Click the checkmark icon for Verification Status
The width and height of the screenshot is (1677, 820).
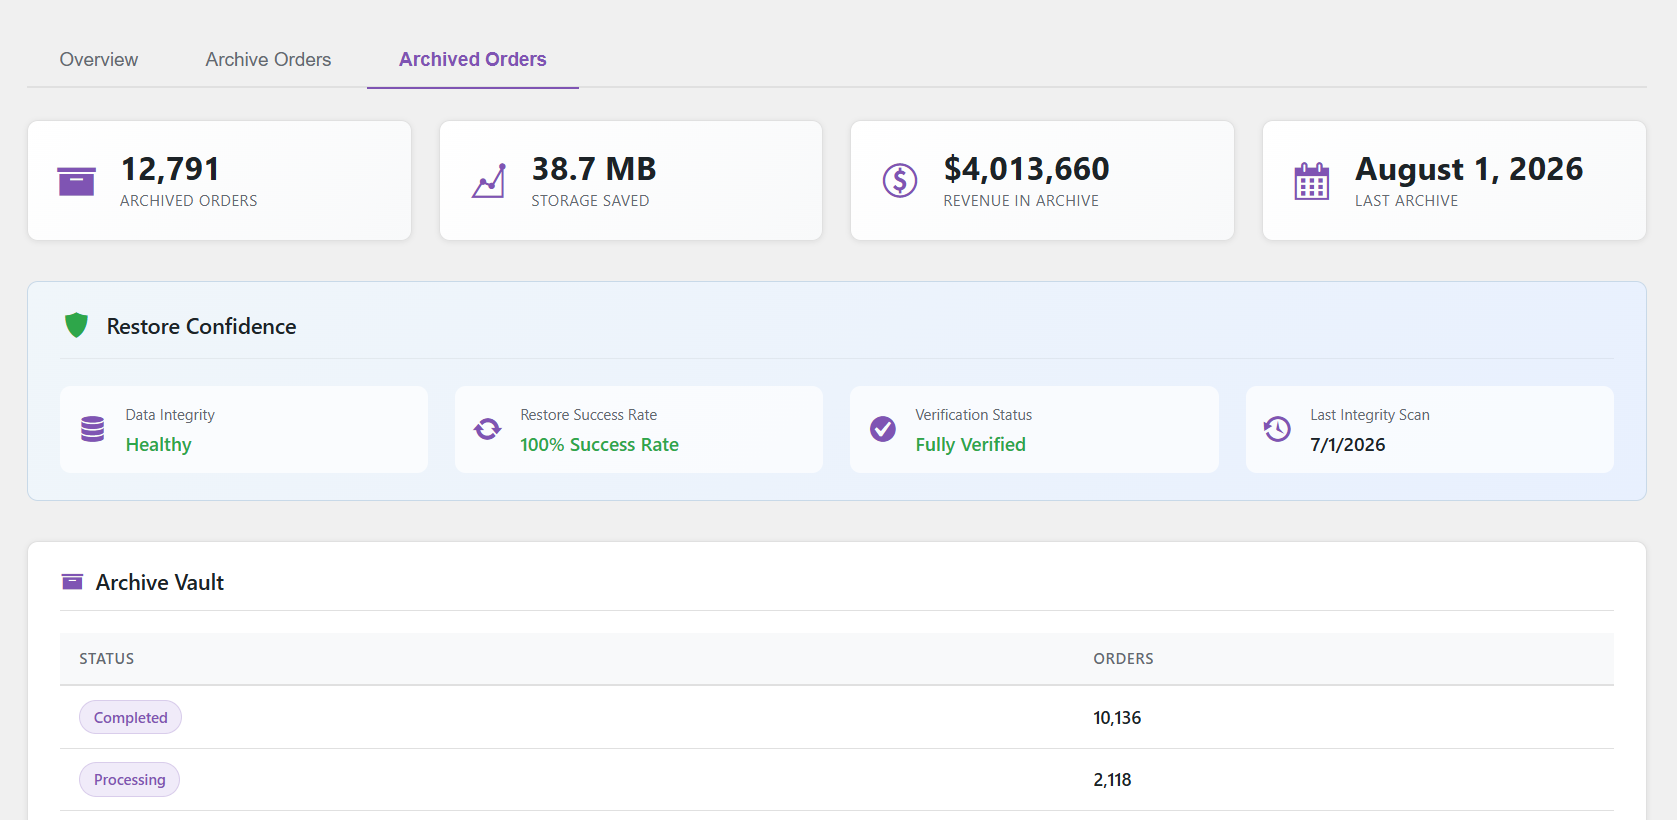tap(883, 429)
